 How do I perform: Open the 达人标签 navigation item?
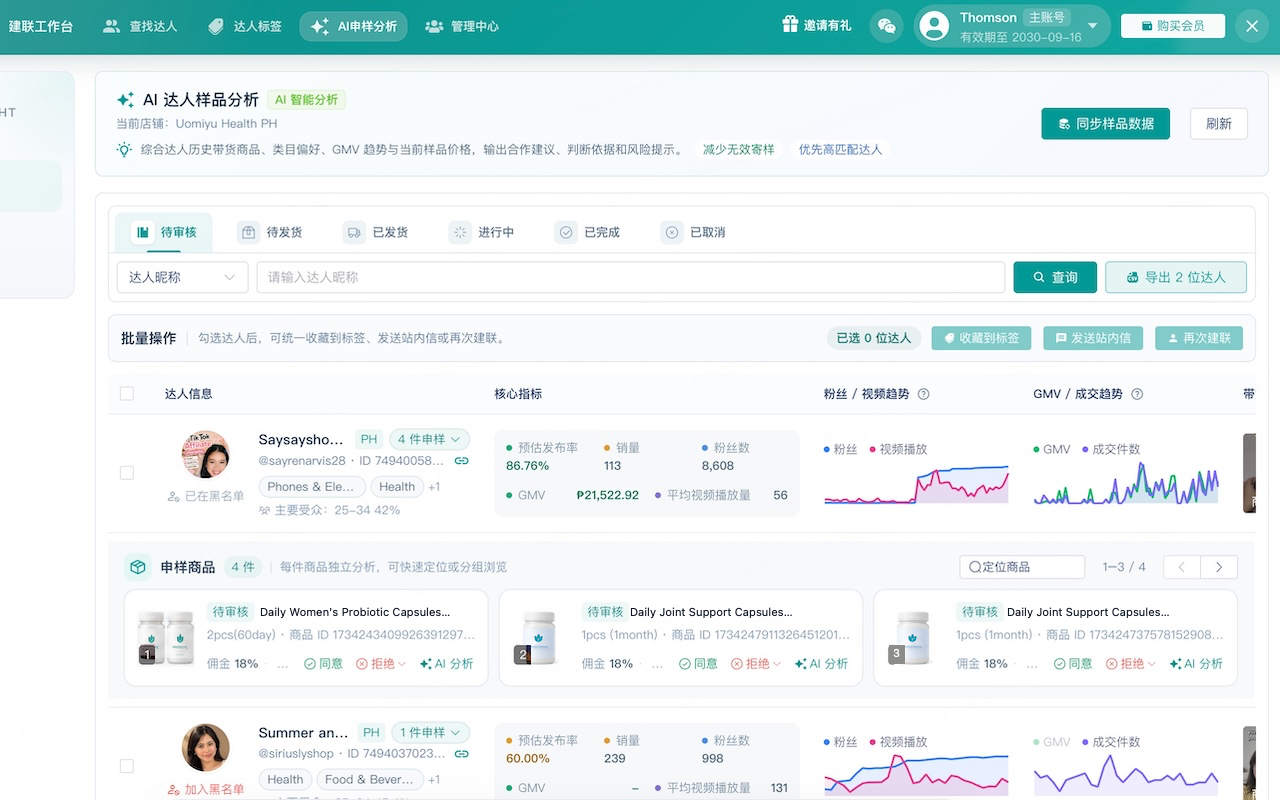pyautogui.click(x=245, y=26)
